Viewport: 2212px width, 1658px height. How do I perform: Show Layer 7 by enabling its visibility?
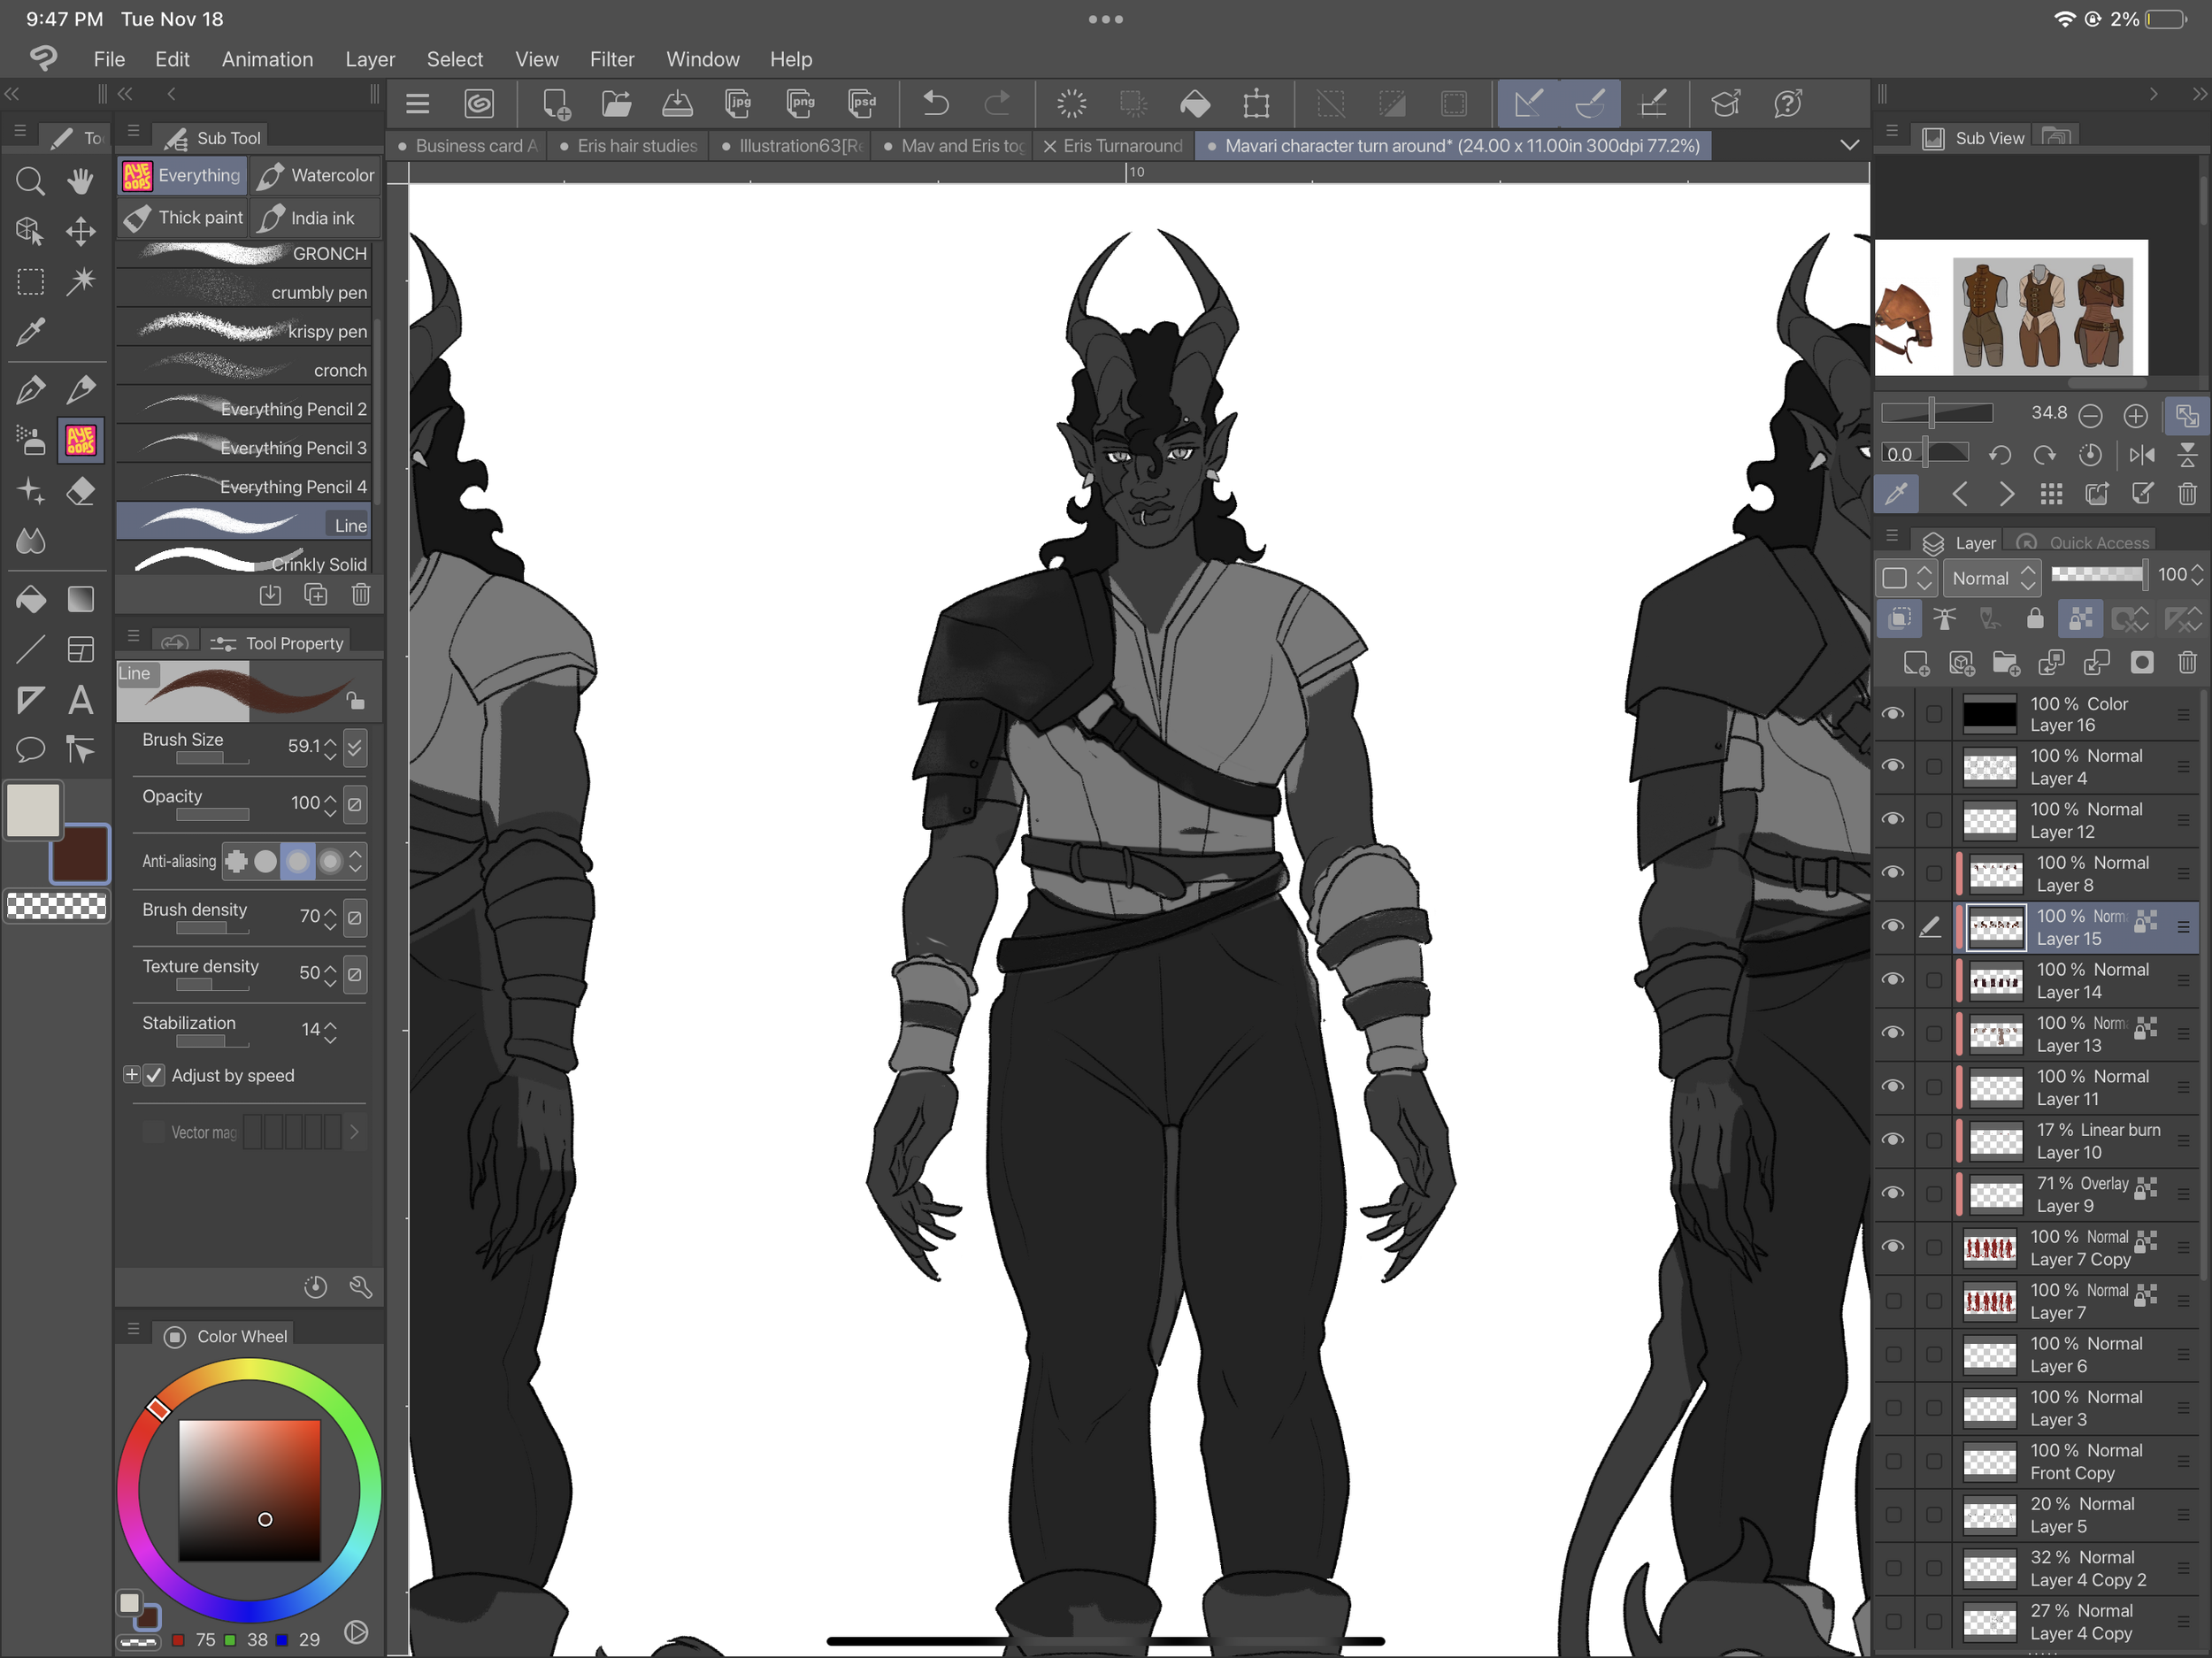(1893, 1301)
